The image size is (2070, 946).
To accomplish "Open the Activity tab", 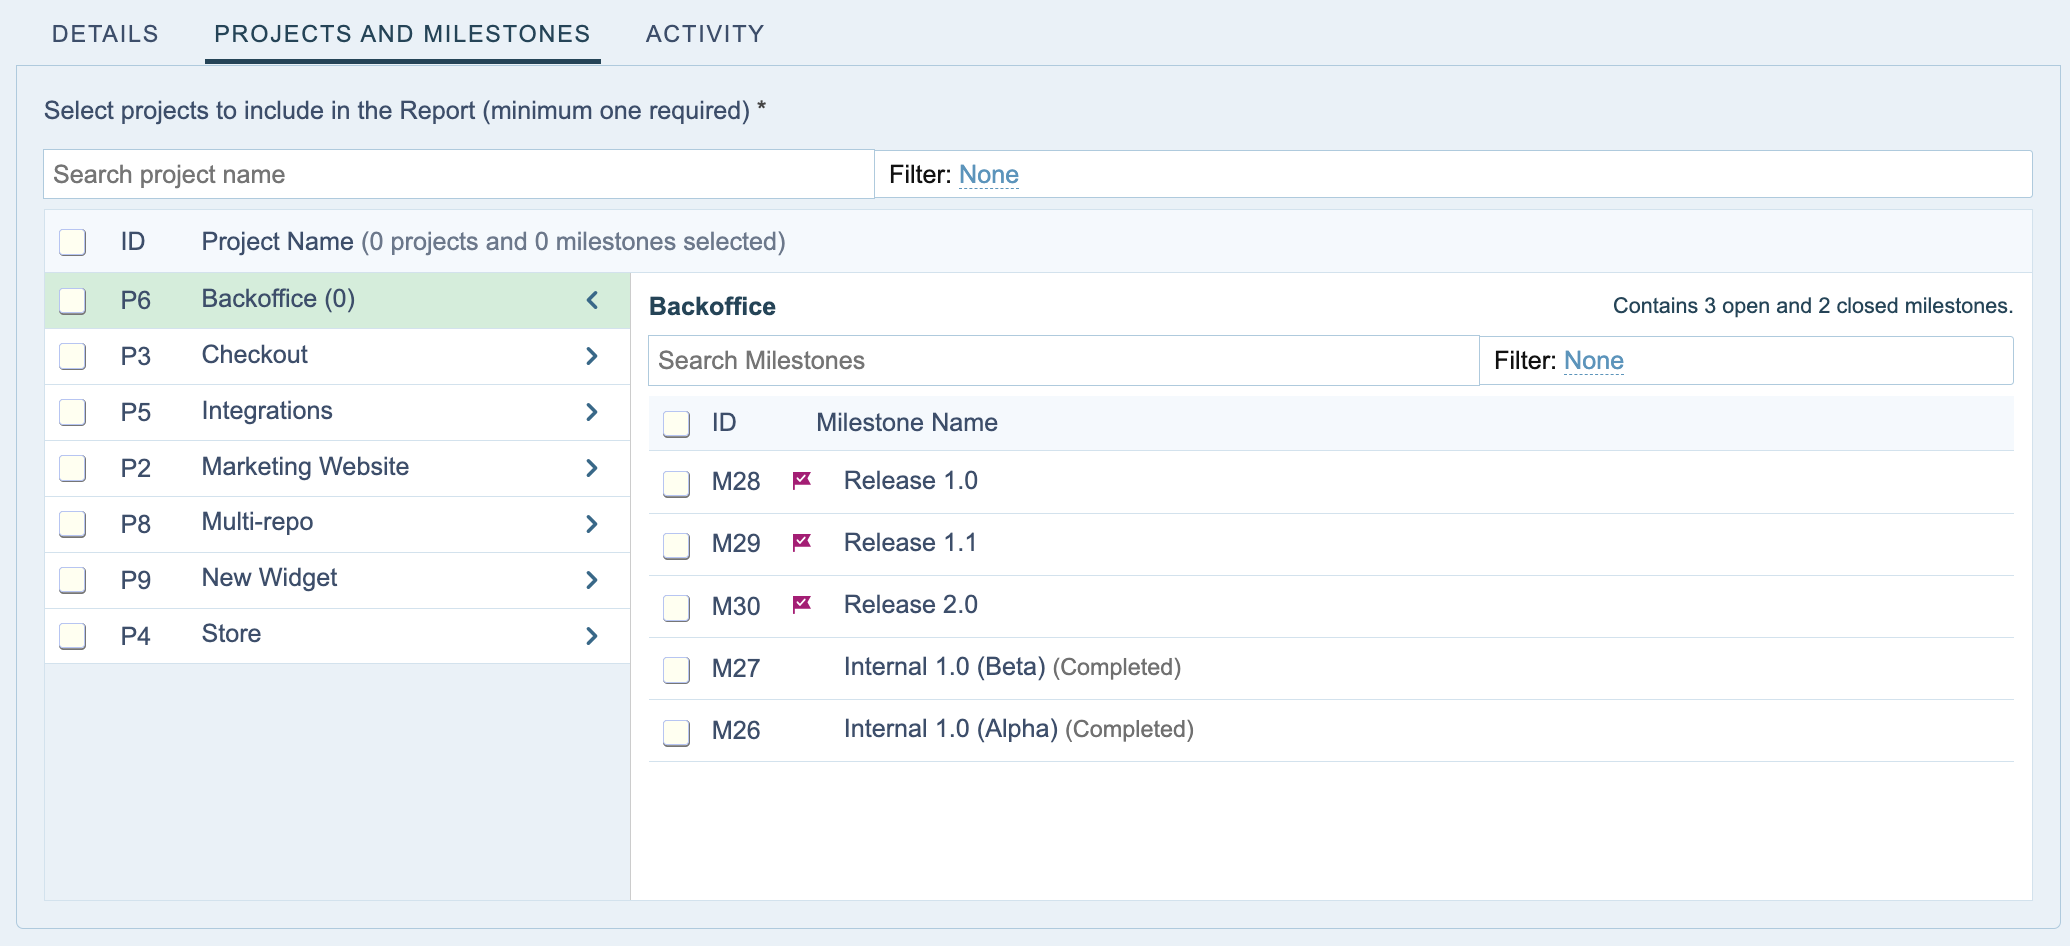I will (705, 34).
